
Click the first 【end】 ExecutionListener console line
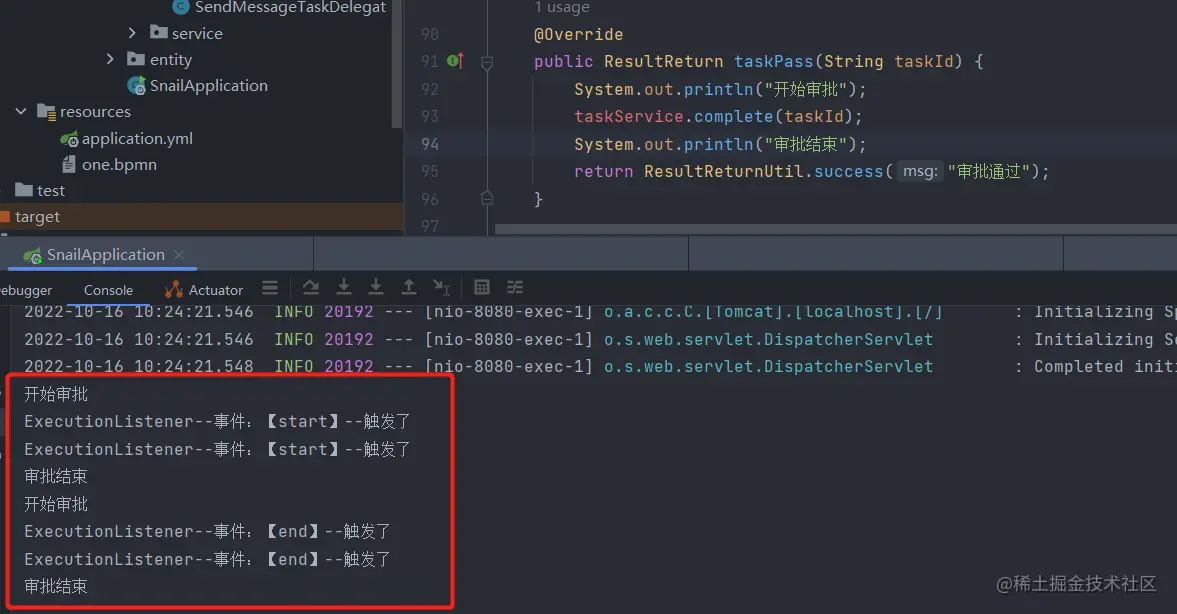[207, 531]
